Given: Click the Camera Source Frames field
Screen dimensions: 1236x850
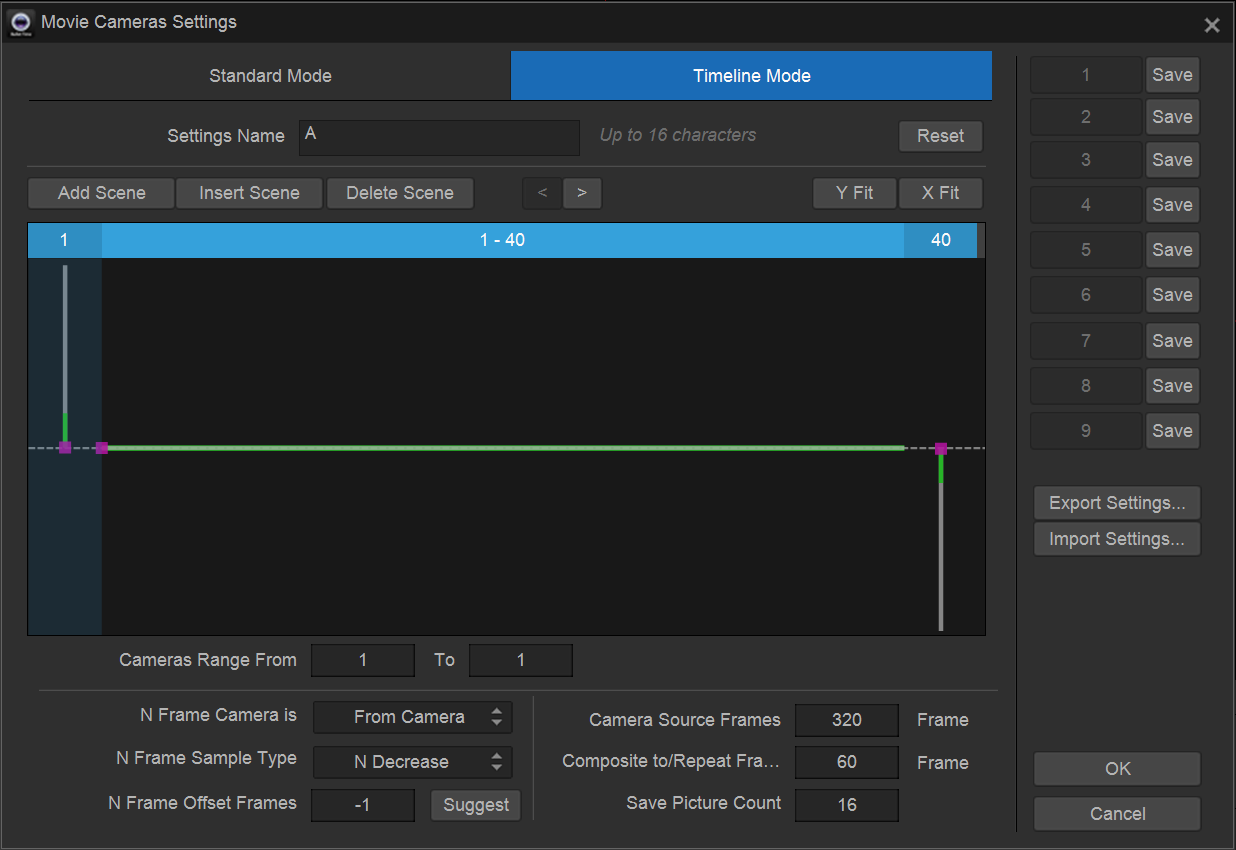Looking at the screenshot, I should [846, 720].
